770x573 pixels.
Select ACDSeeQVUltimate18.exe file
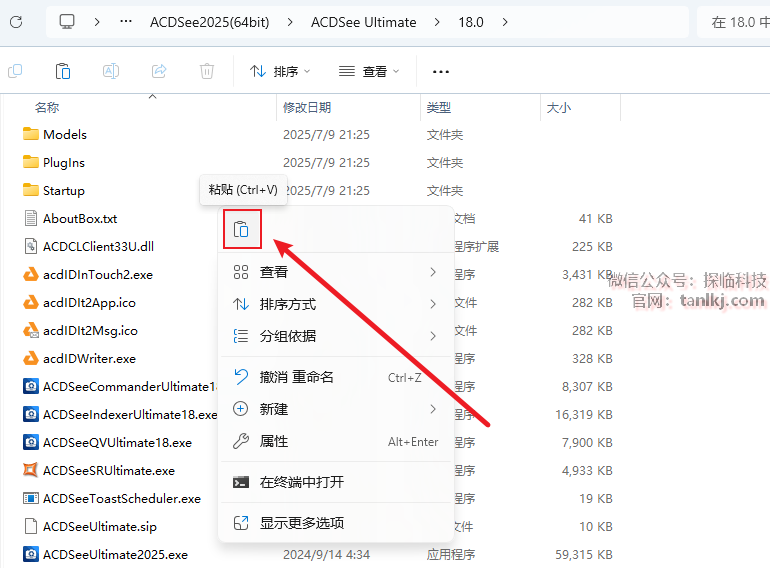pos(117,442)
